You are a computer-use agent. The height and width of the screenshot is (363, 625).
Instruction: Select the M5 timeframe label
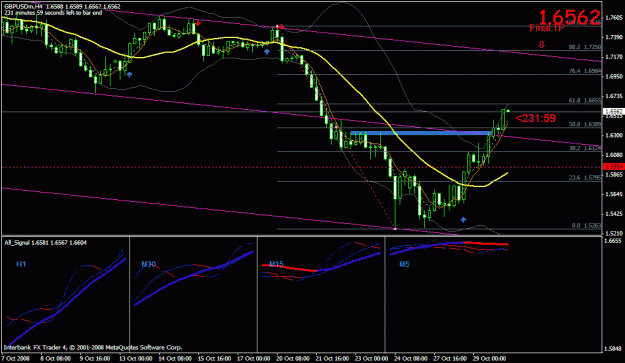coord(404,264)
